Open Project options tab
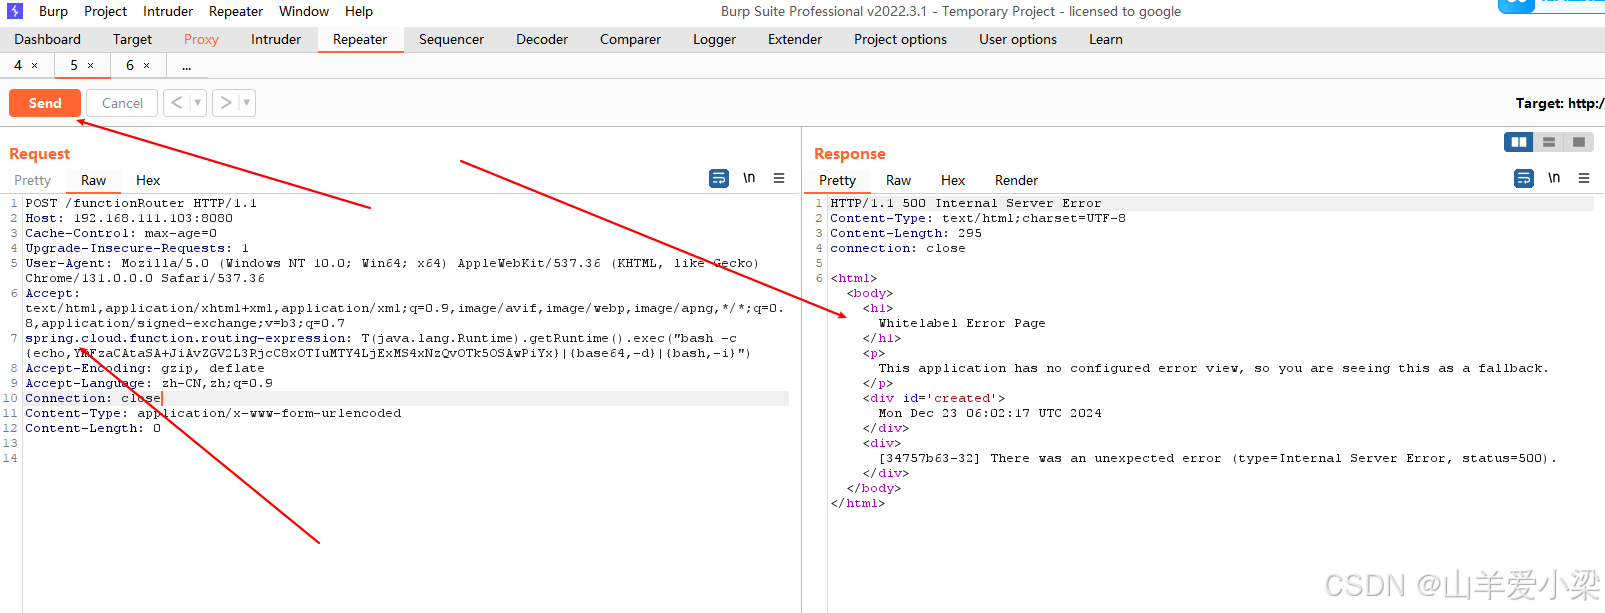 tap(900, 39)
